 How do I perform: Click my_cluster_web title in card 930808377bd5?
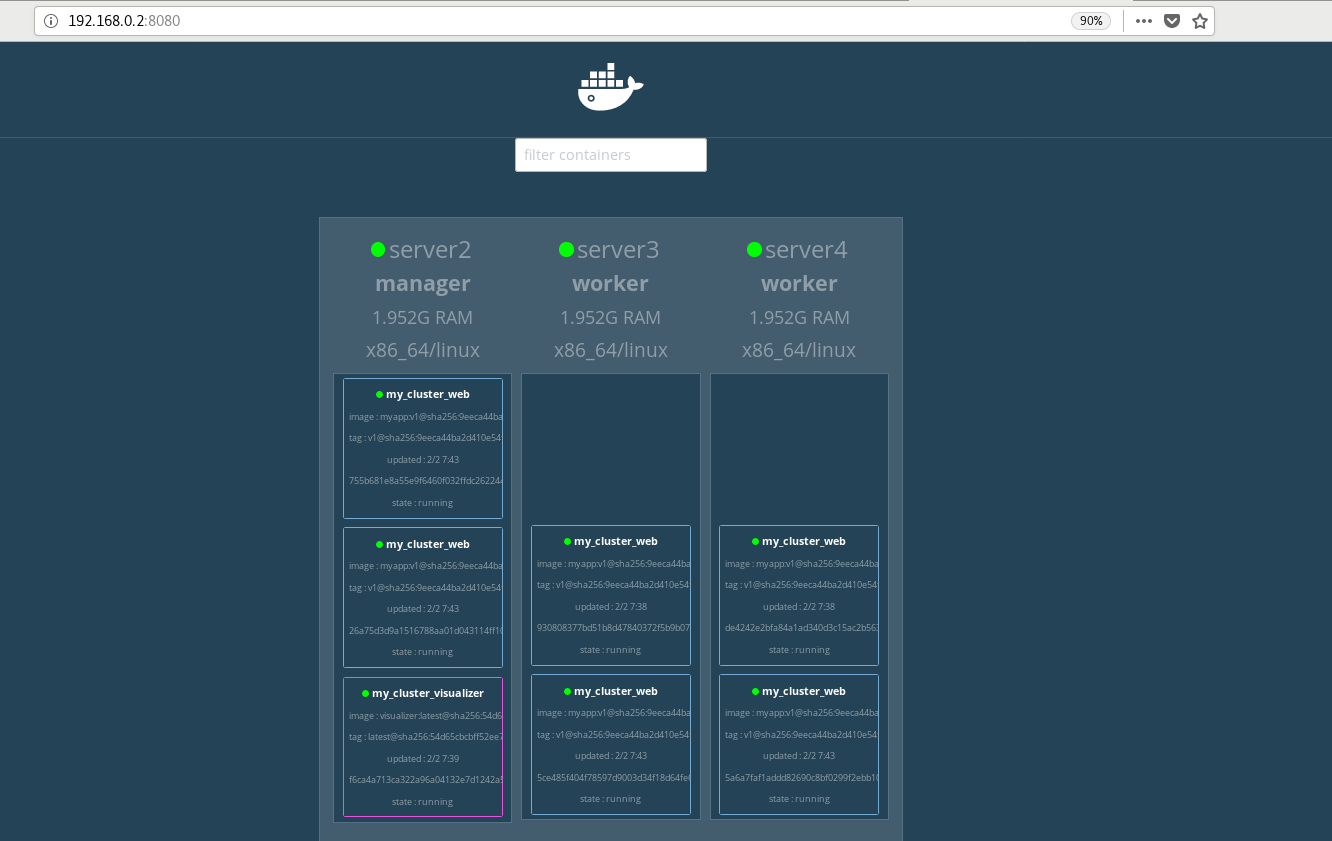(x=616, y=541)
